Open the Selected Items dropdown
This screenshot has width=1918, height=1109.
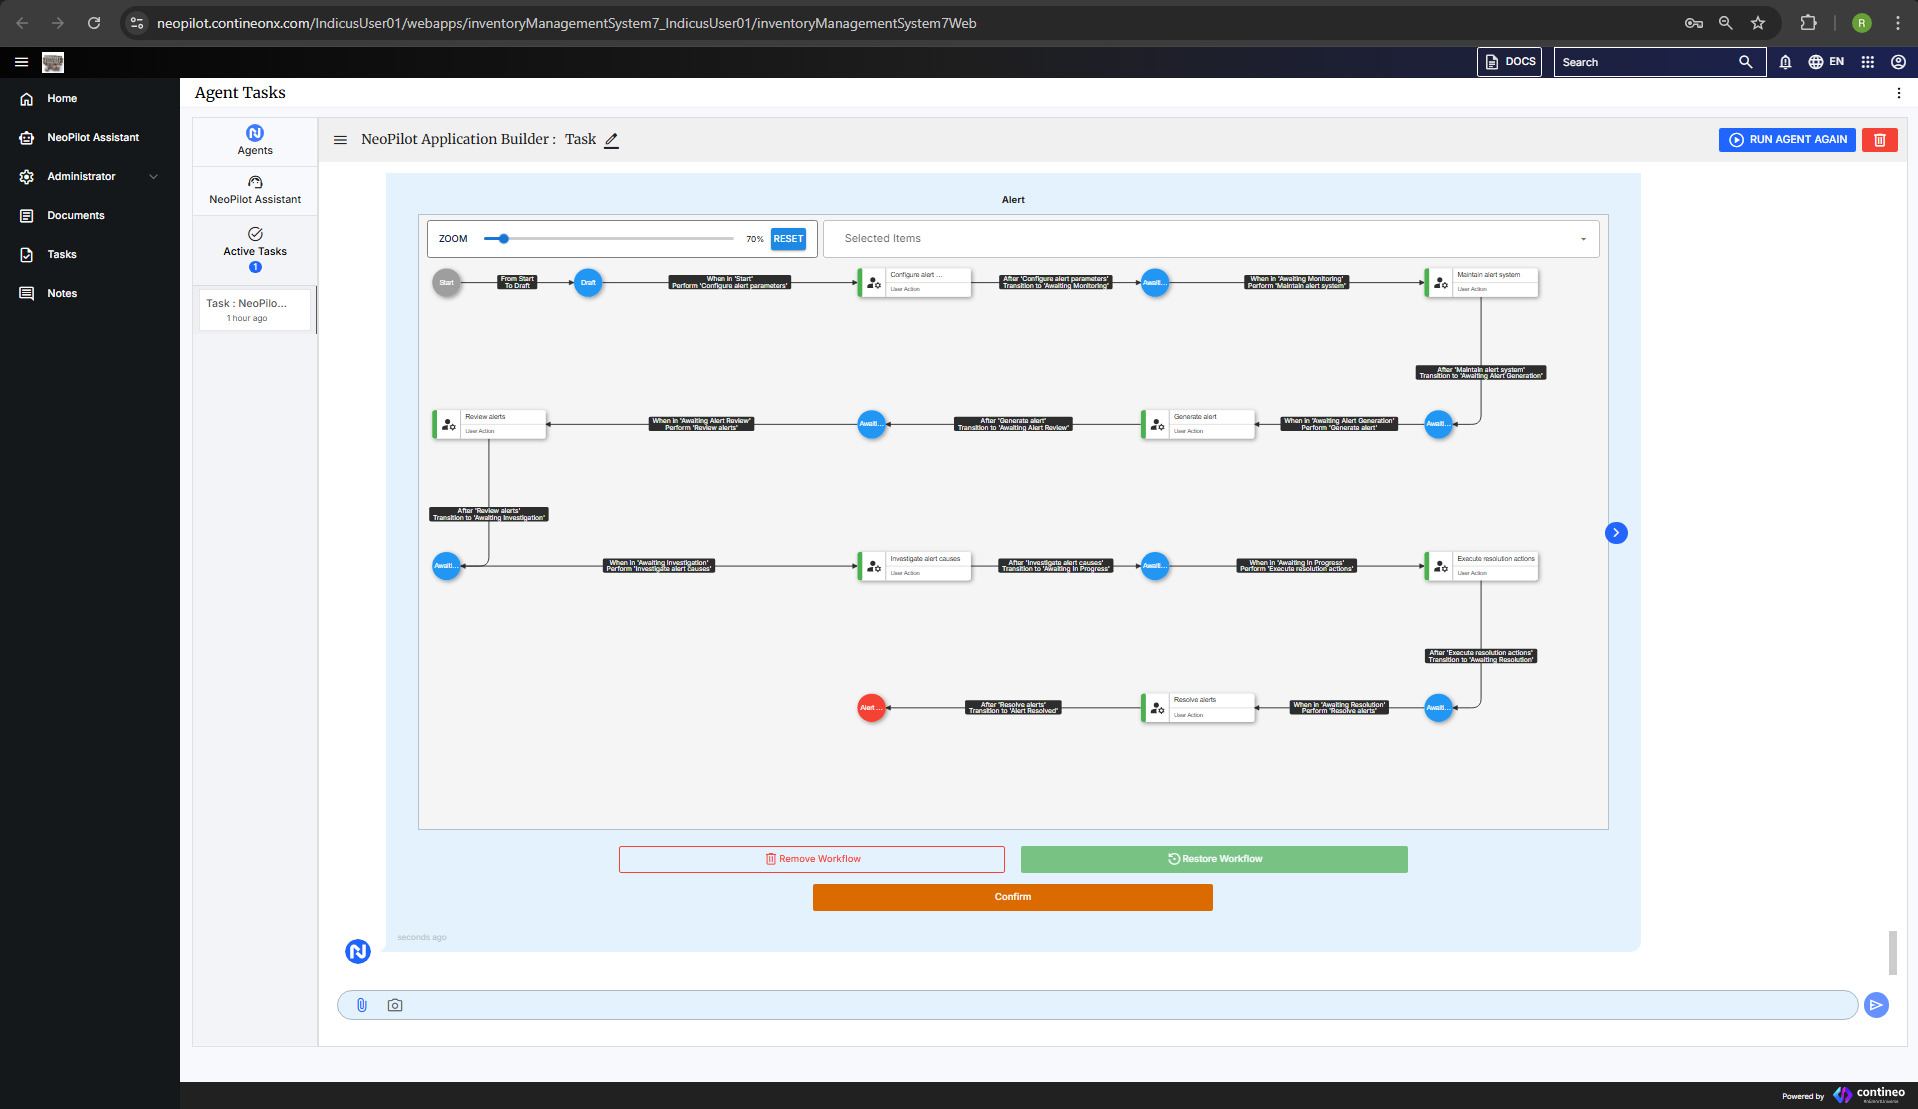point(1211,239)
